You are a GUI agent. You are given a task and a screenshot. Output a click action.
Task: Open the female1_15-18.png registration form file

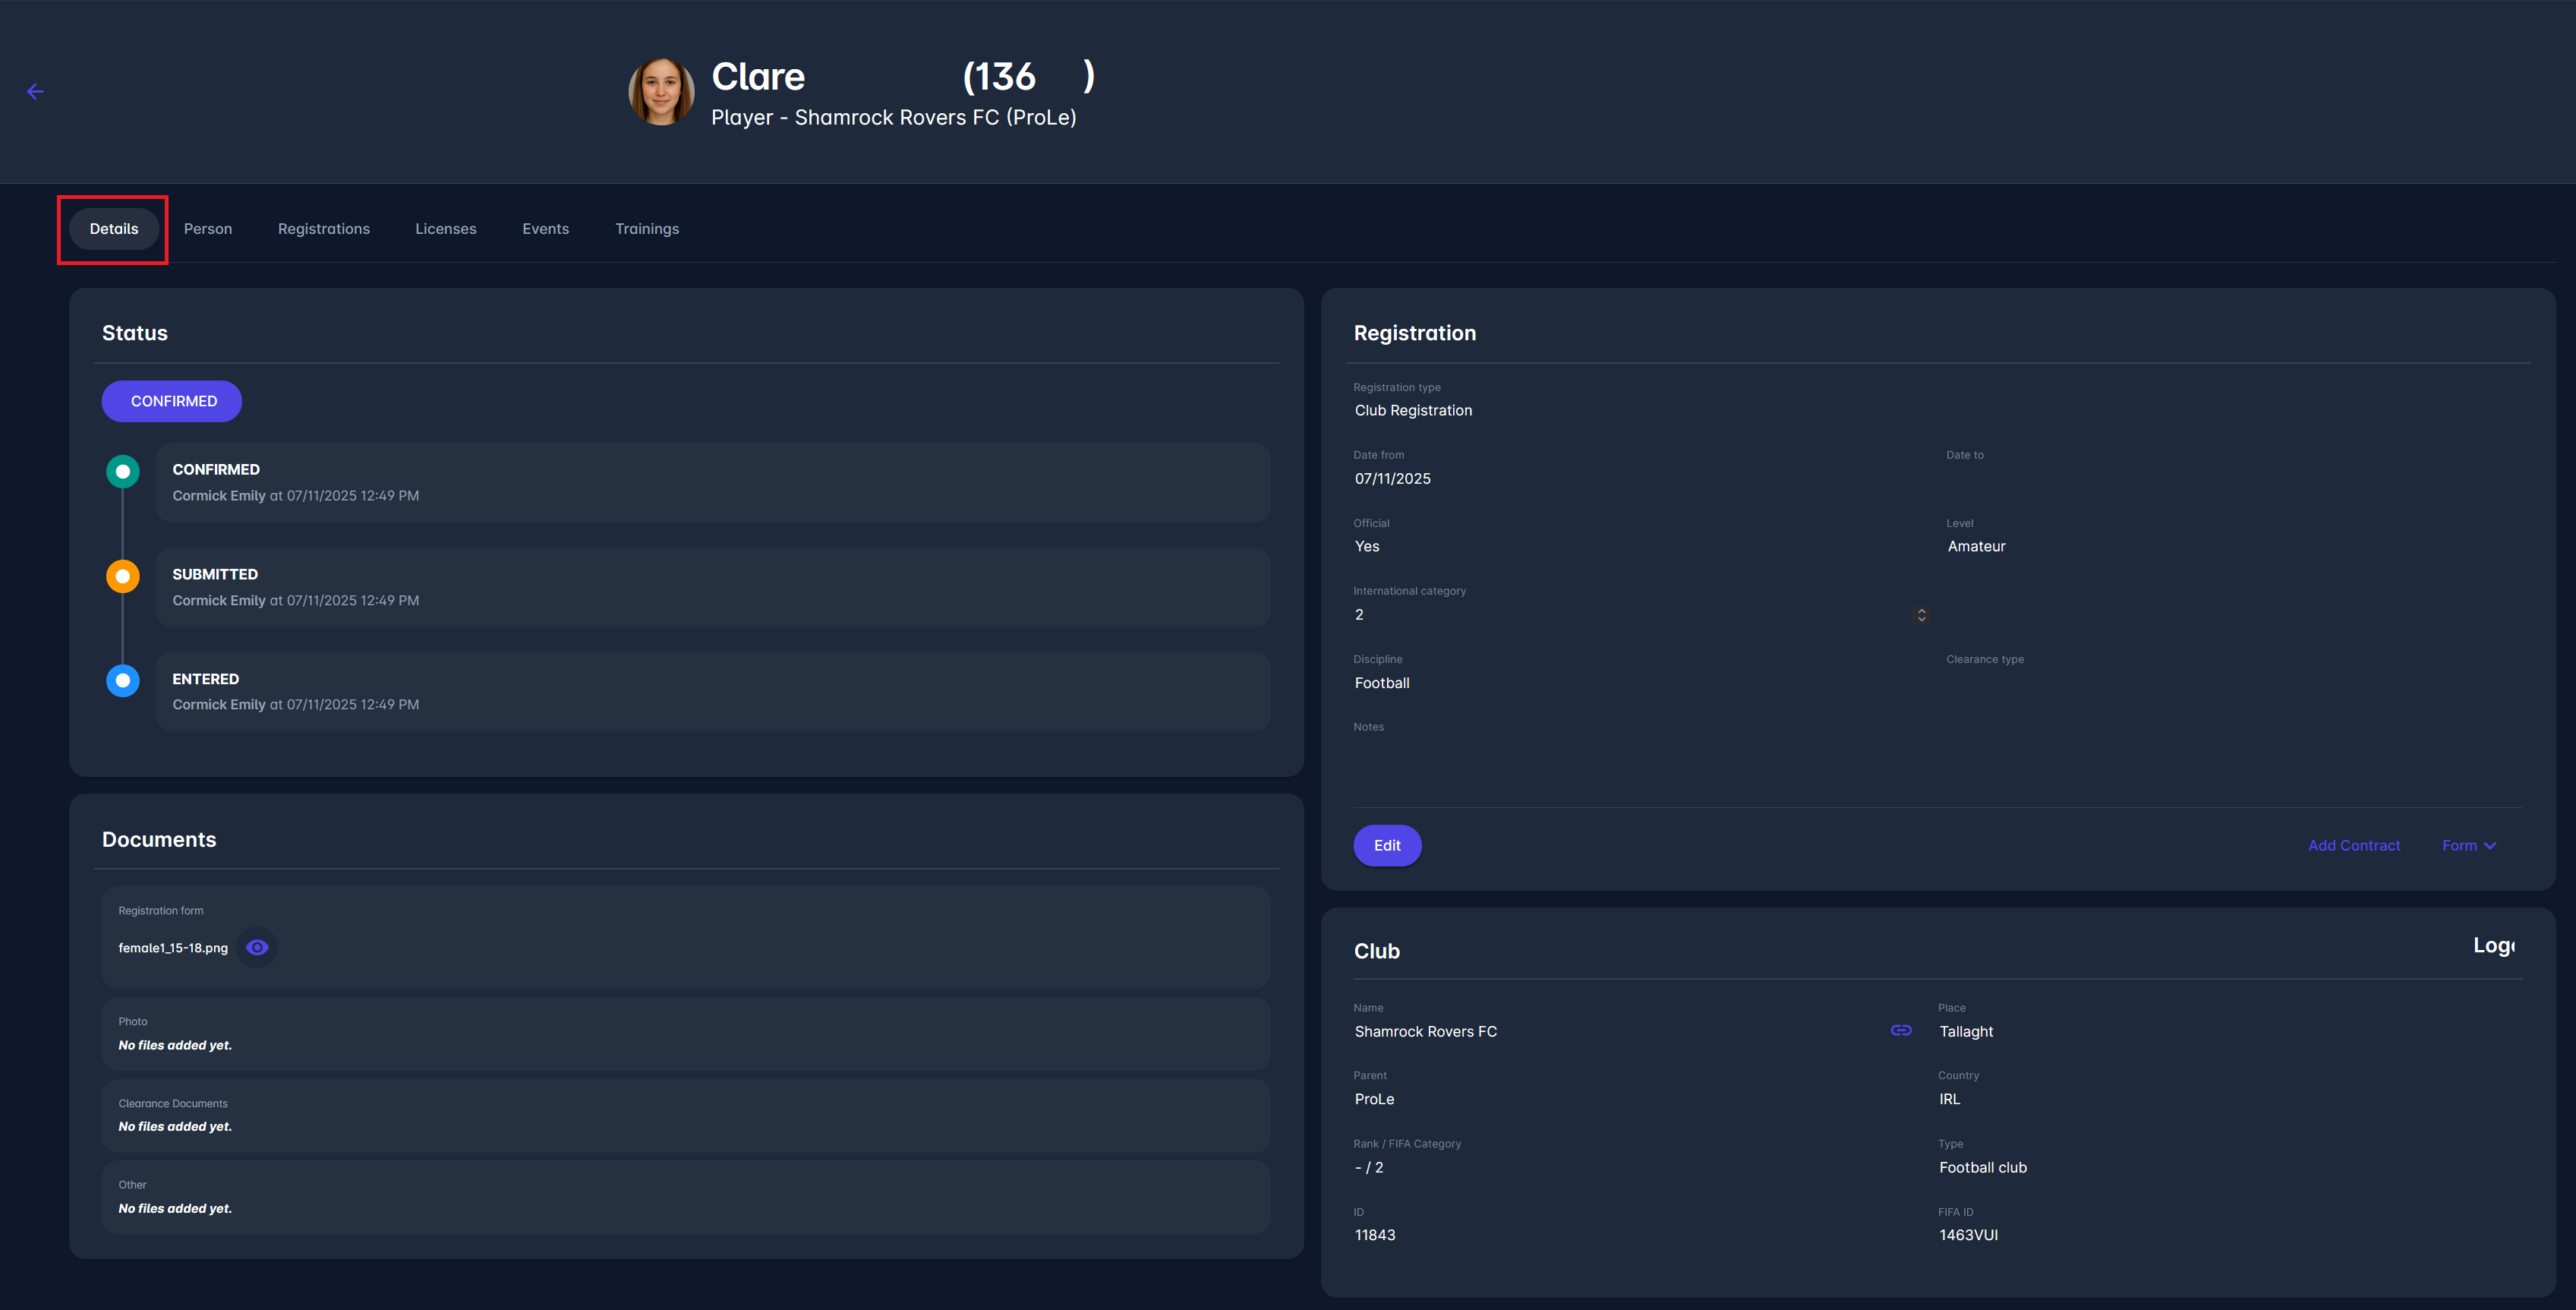tap(173, 948)
